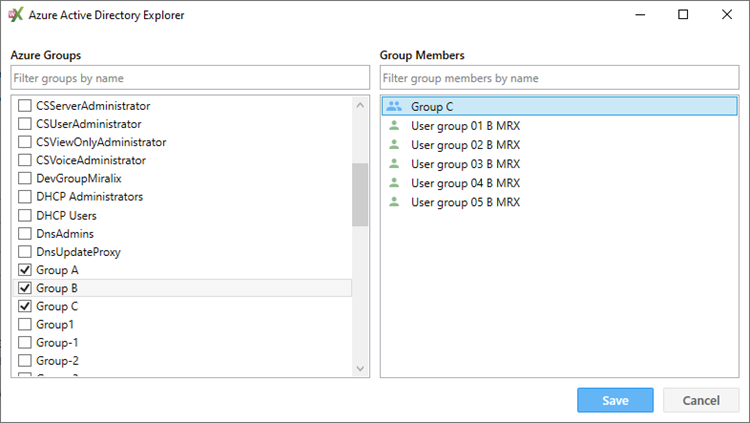Select the DHCP Administrators label
The width and height of the screenshot is (750, 423).
point(89,197)
